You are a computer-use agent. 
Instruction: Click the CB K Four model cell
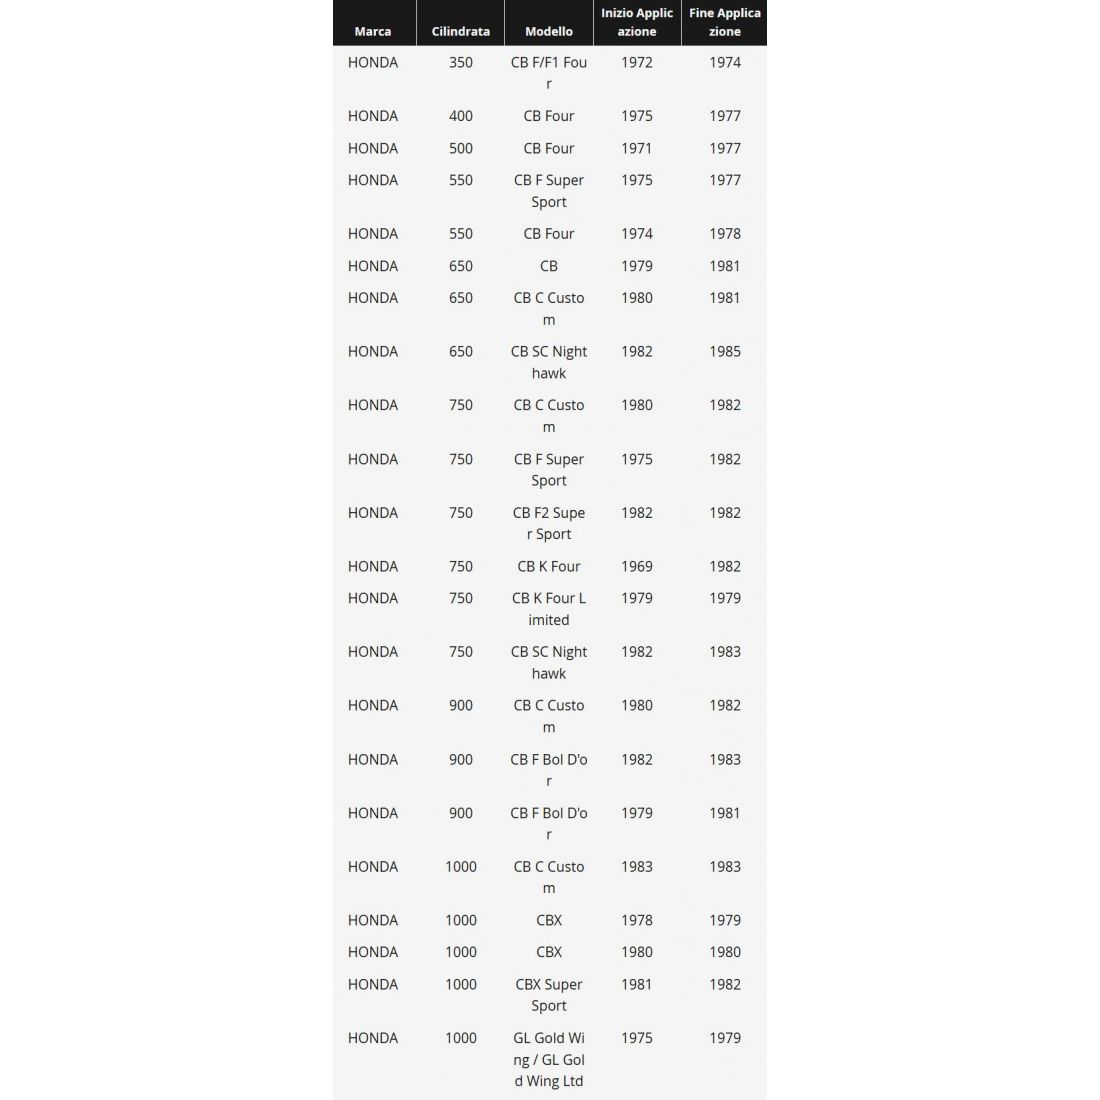549,566
